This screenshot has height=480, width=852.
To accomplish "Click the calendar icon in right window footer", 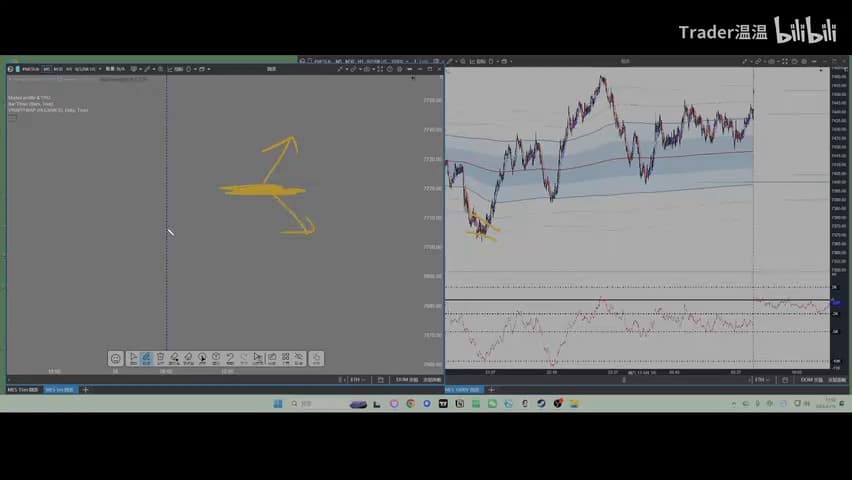I will (785, 379).
